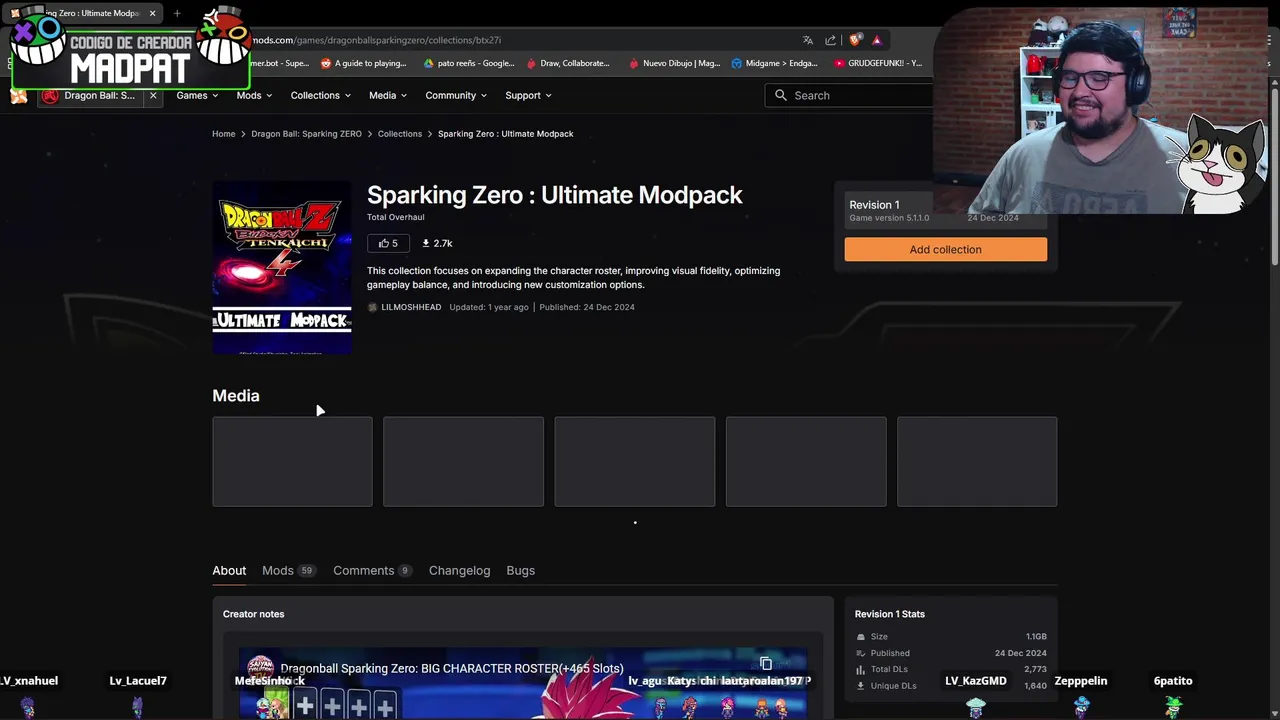Image resolution: width=1280 pixels, height=720 pixels.
Task: Click 'Revision 1 Stats' heading
Action: pos(890,614)
